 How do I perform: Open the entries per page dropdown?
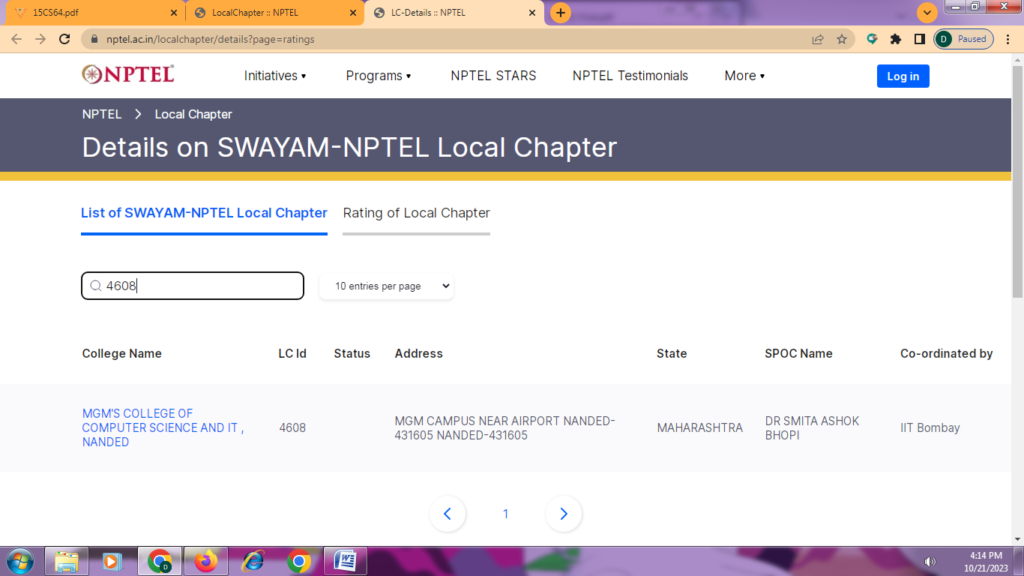(387, 286)
